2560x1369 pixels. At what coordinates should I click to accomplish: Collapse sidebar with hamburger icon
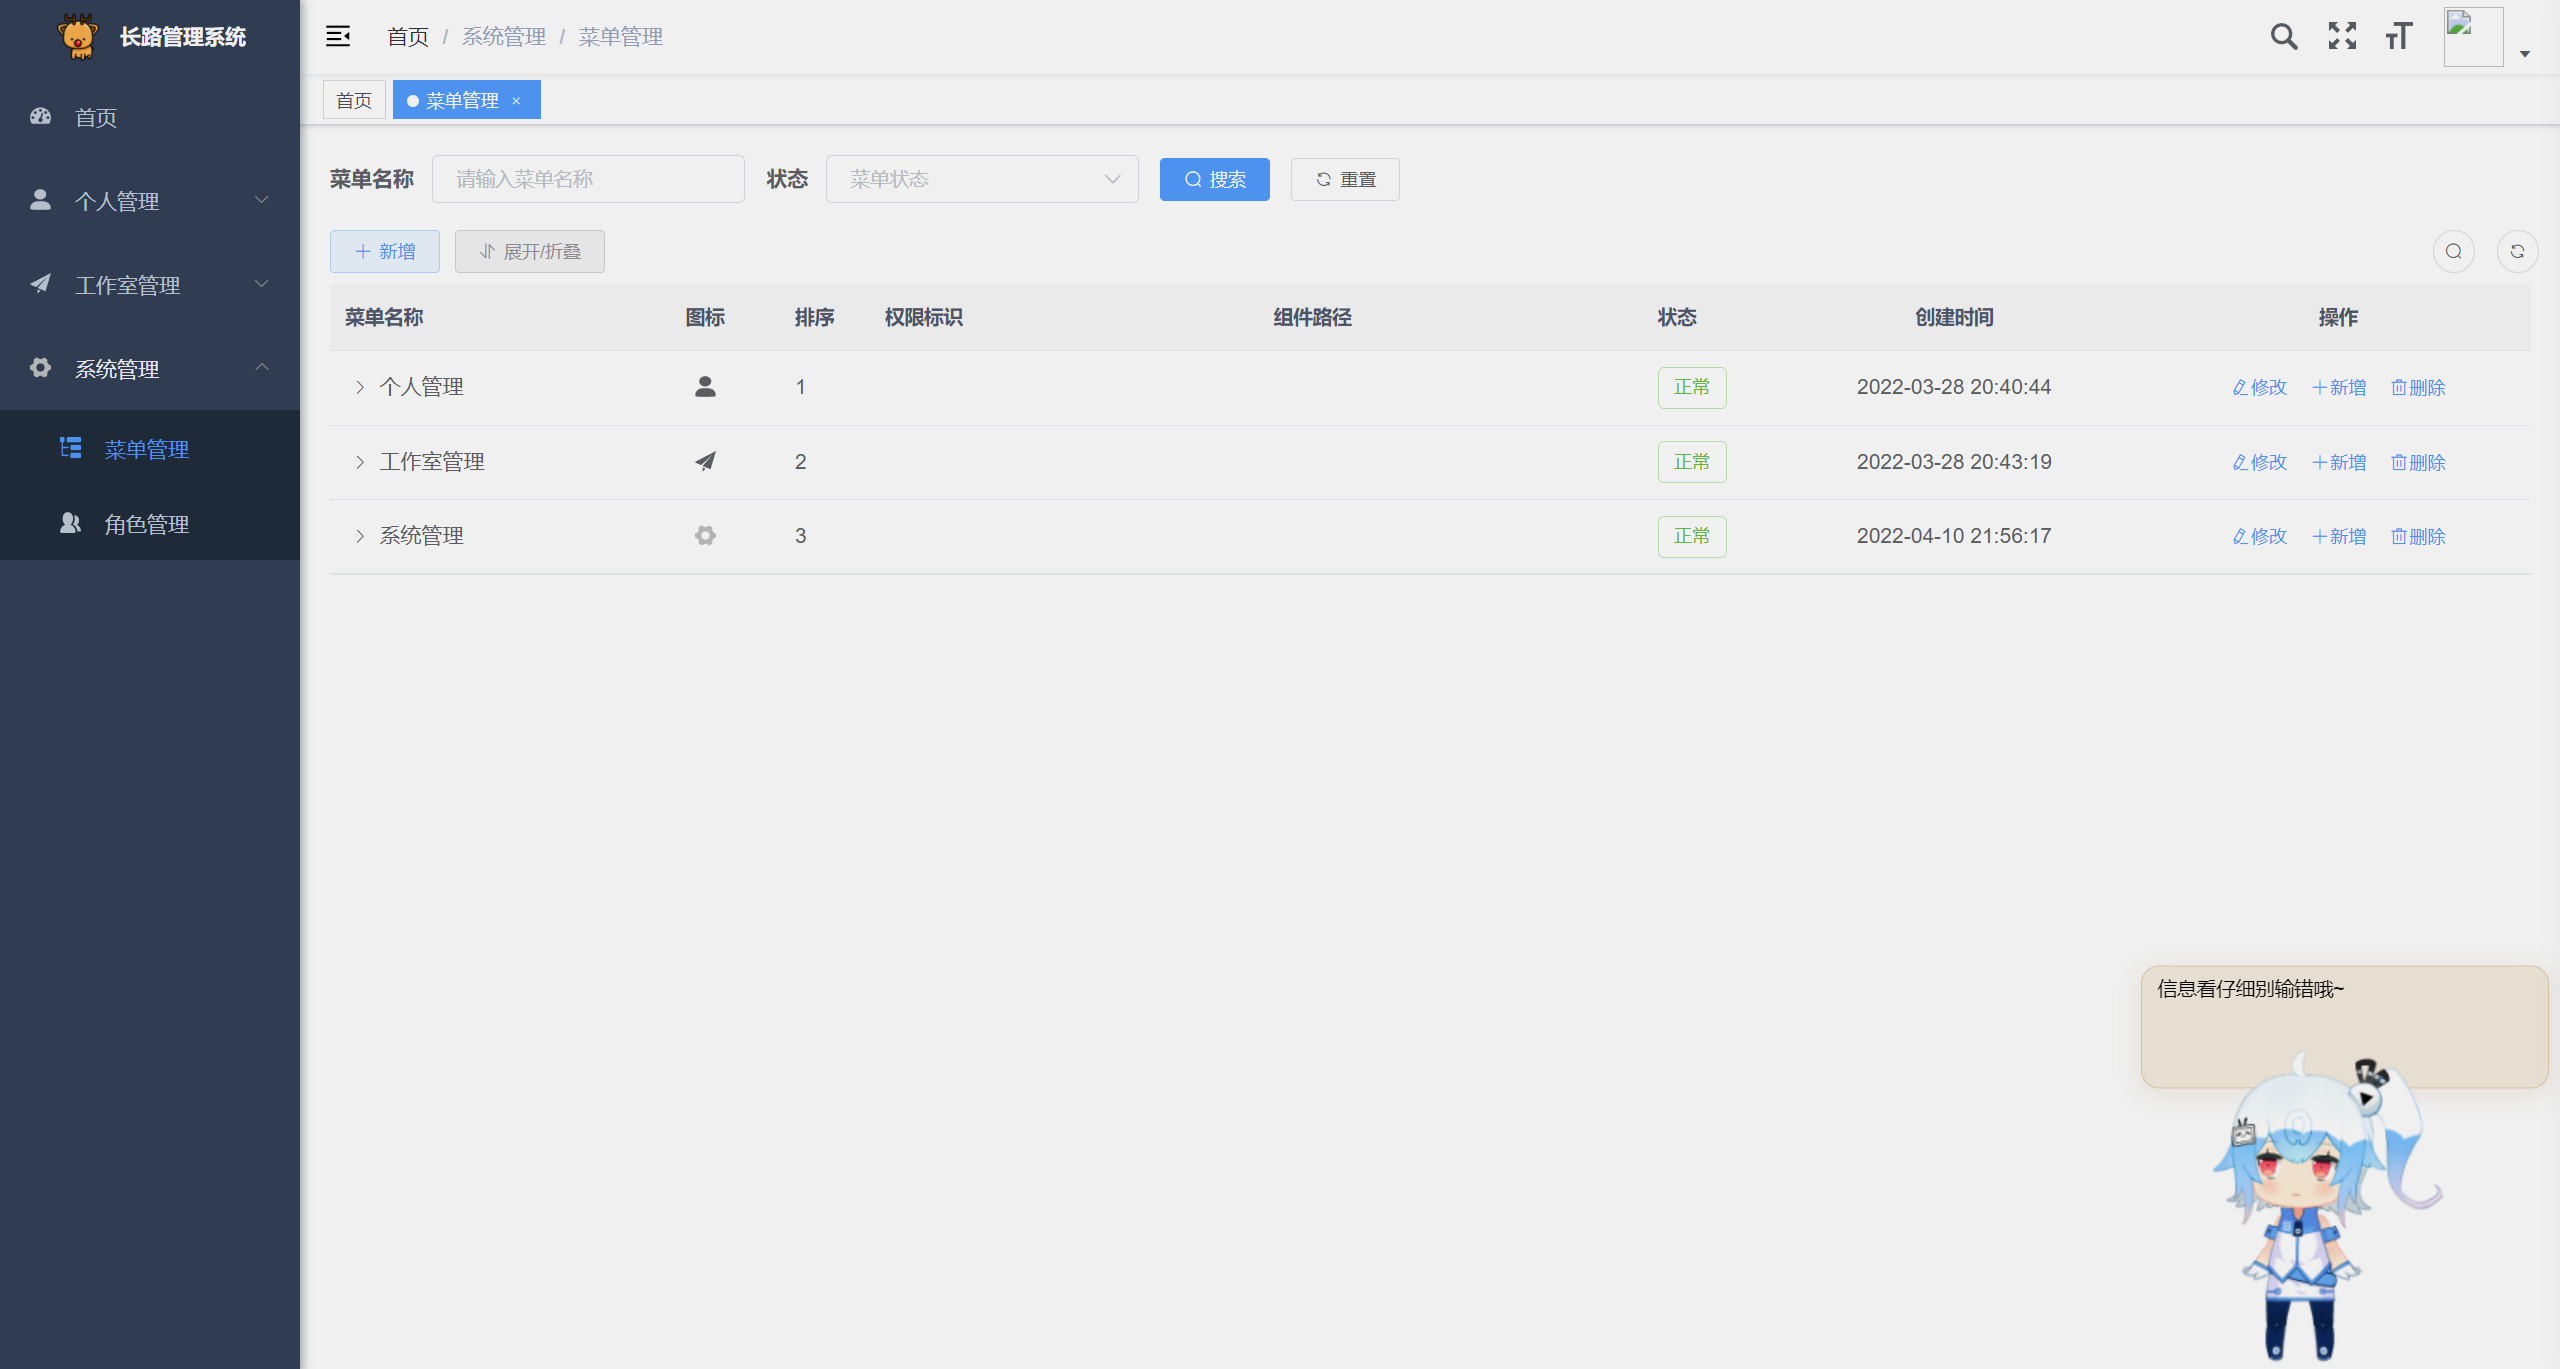tap(338, 37)
